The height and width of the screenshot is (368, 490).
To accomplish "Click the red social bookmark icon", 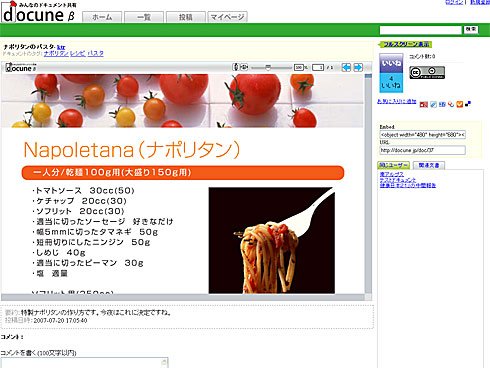I will (424, 105).
